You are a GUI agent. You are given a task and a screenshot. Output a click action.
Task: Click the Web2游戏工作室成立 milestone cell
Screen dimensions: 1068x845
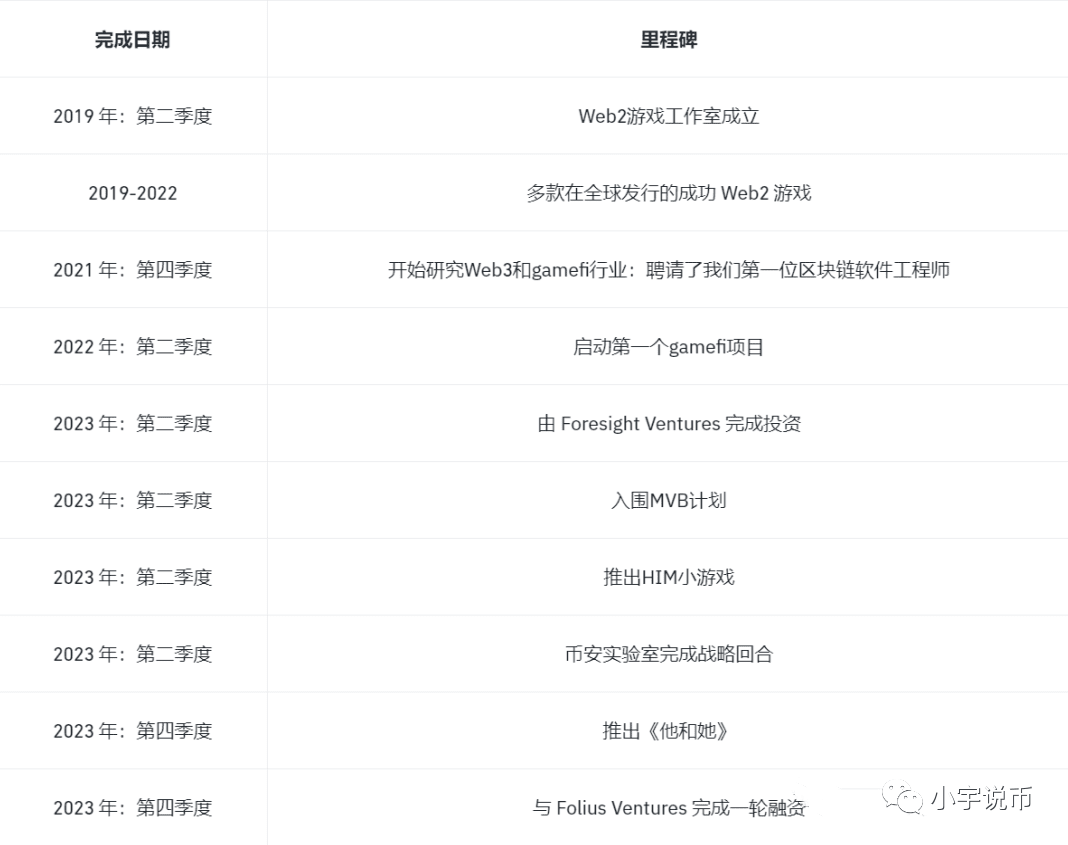pos(667,115)
